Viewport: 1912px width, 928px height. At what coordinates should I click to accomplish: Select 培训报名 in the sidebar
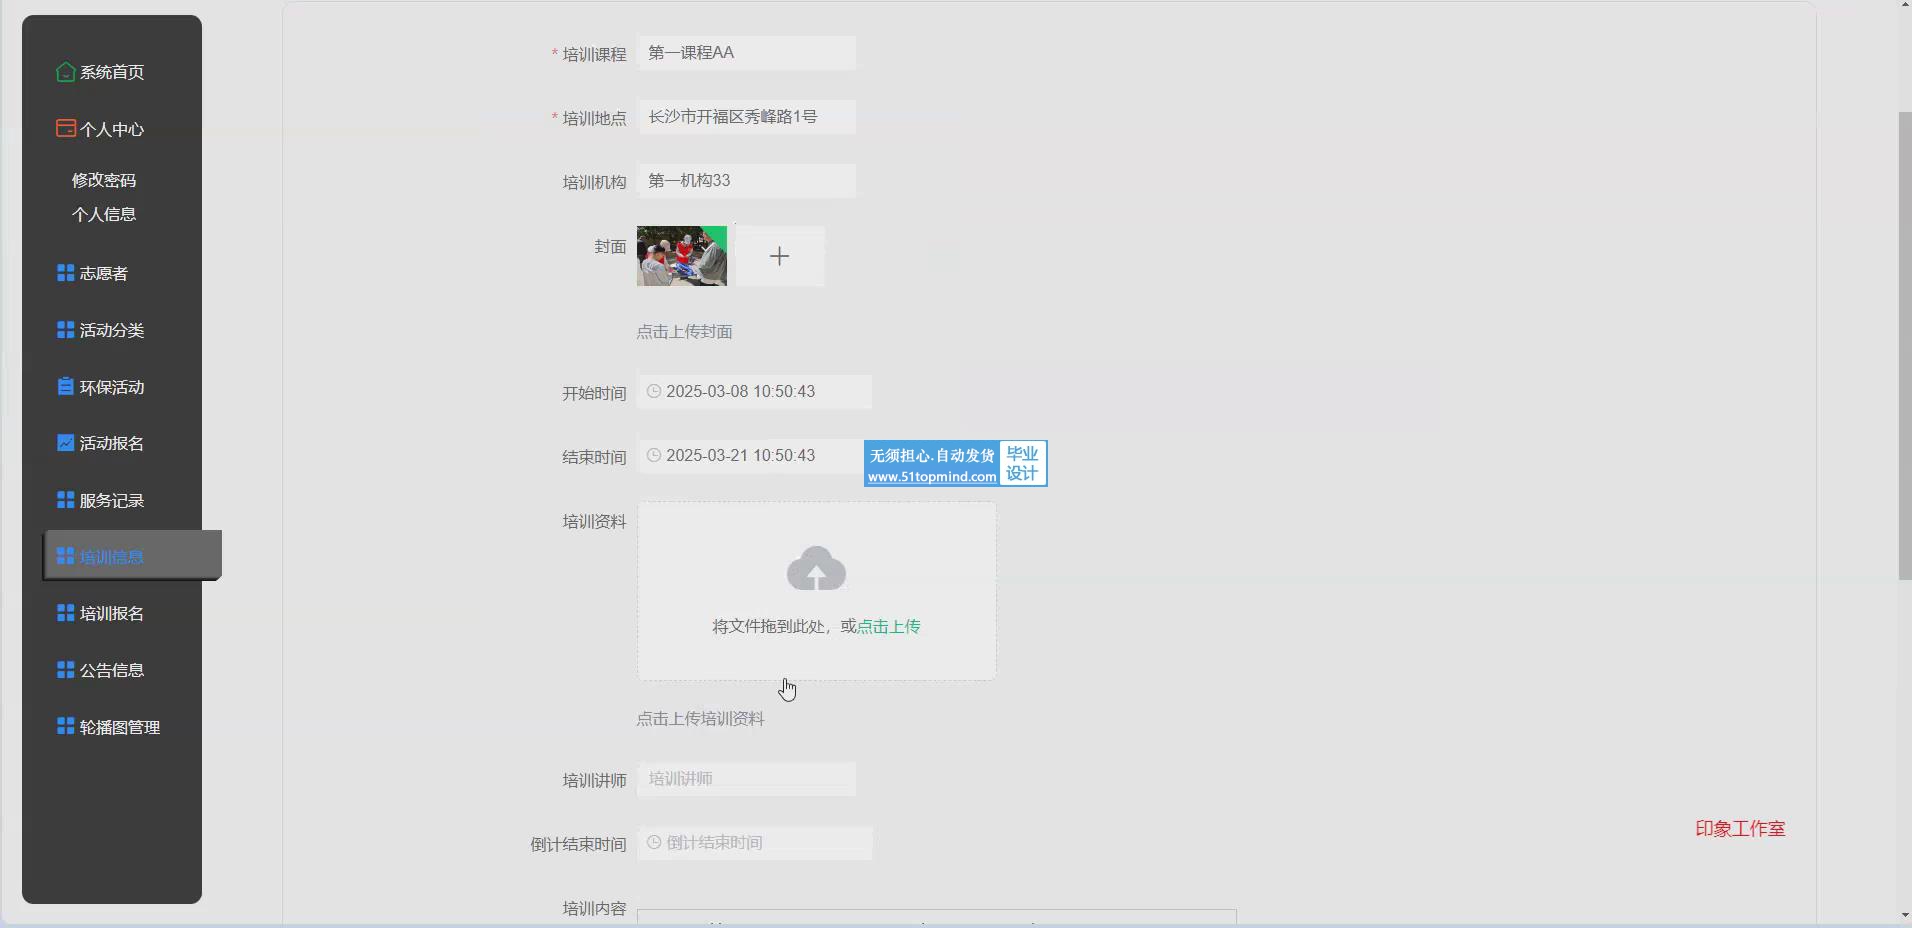(x=112, y=614)
